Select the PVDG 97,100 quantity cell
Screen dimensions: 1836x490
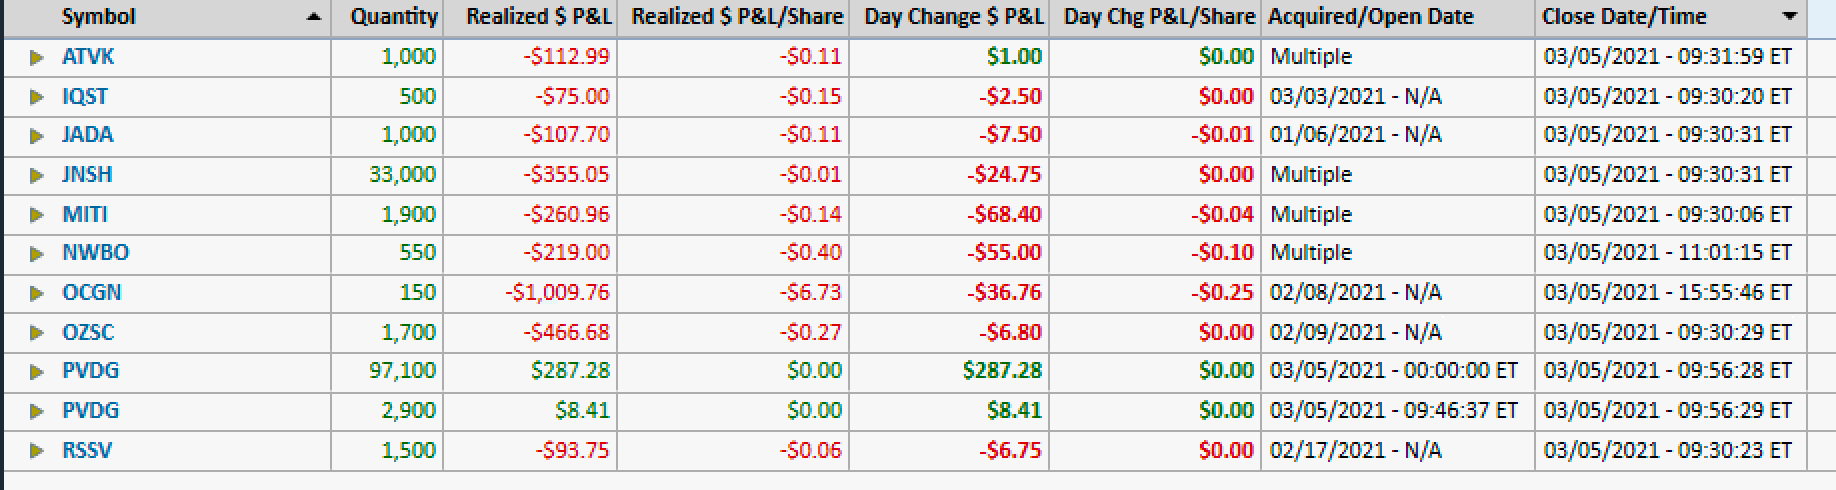402,371
